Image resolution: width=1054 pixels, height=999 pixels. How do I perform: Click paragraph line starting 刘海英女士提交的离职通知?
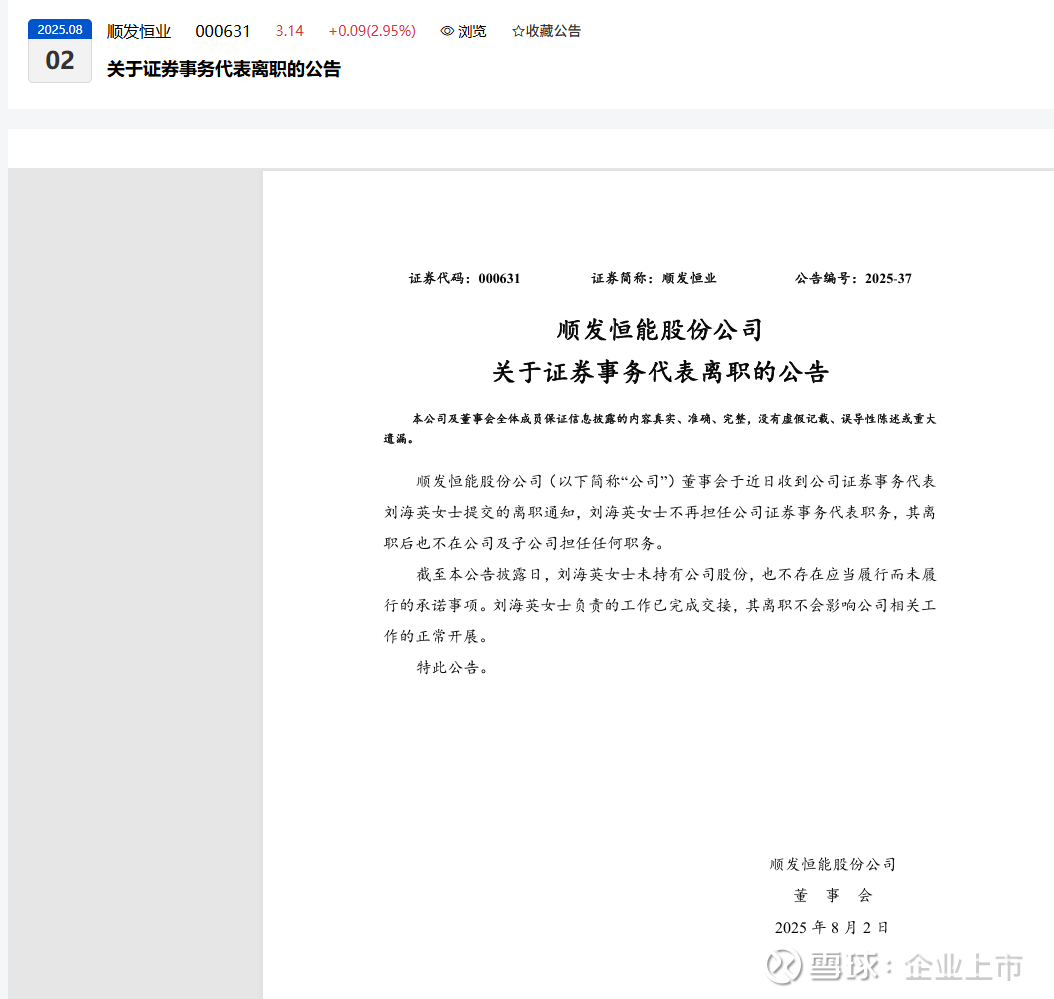(x=659, y=512)
